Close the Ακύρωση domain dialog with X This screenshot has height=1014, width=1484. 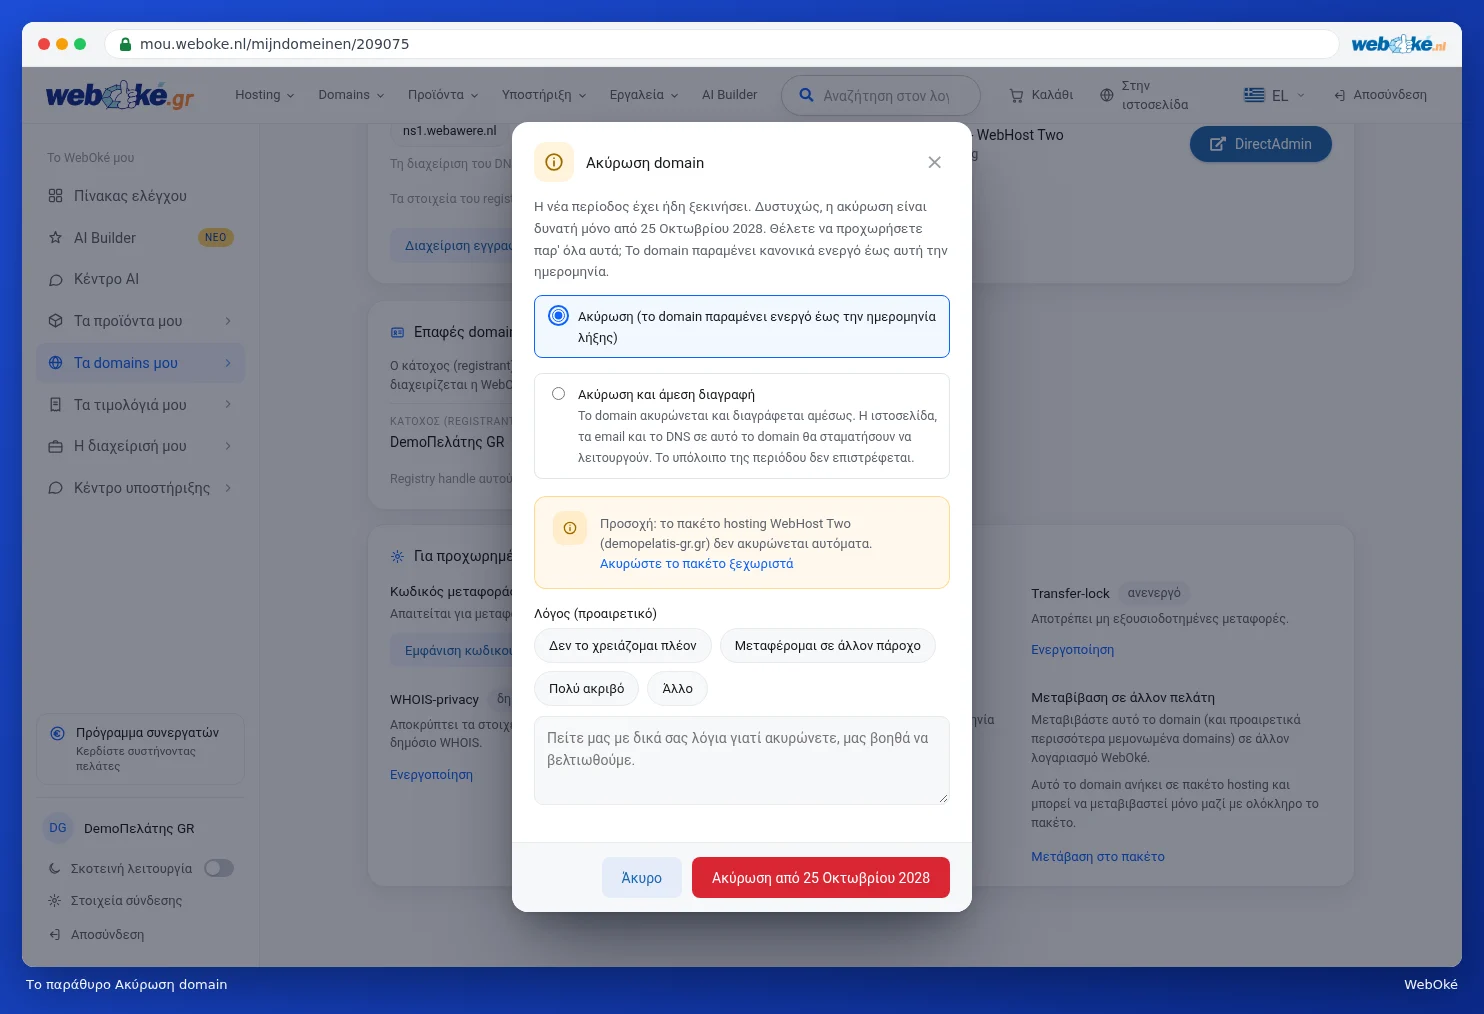[934, 162]
